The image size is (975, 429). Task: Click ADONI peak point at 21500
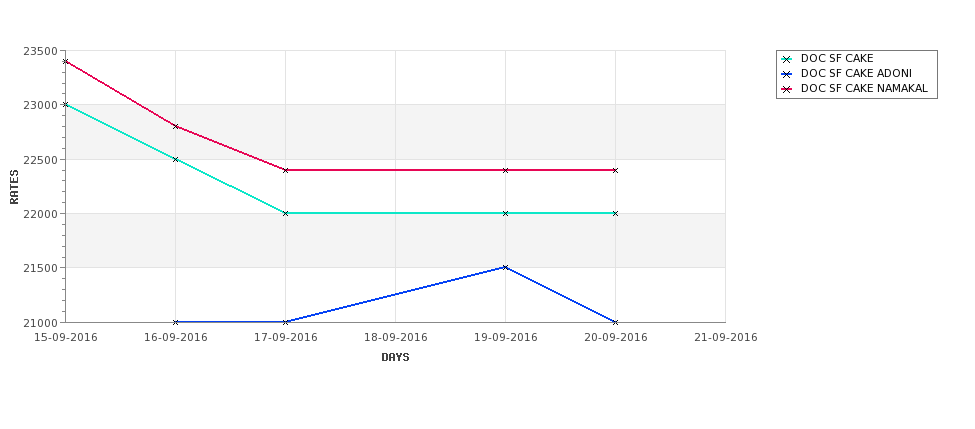pyautogui.click(x=505, y=267)
